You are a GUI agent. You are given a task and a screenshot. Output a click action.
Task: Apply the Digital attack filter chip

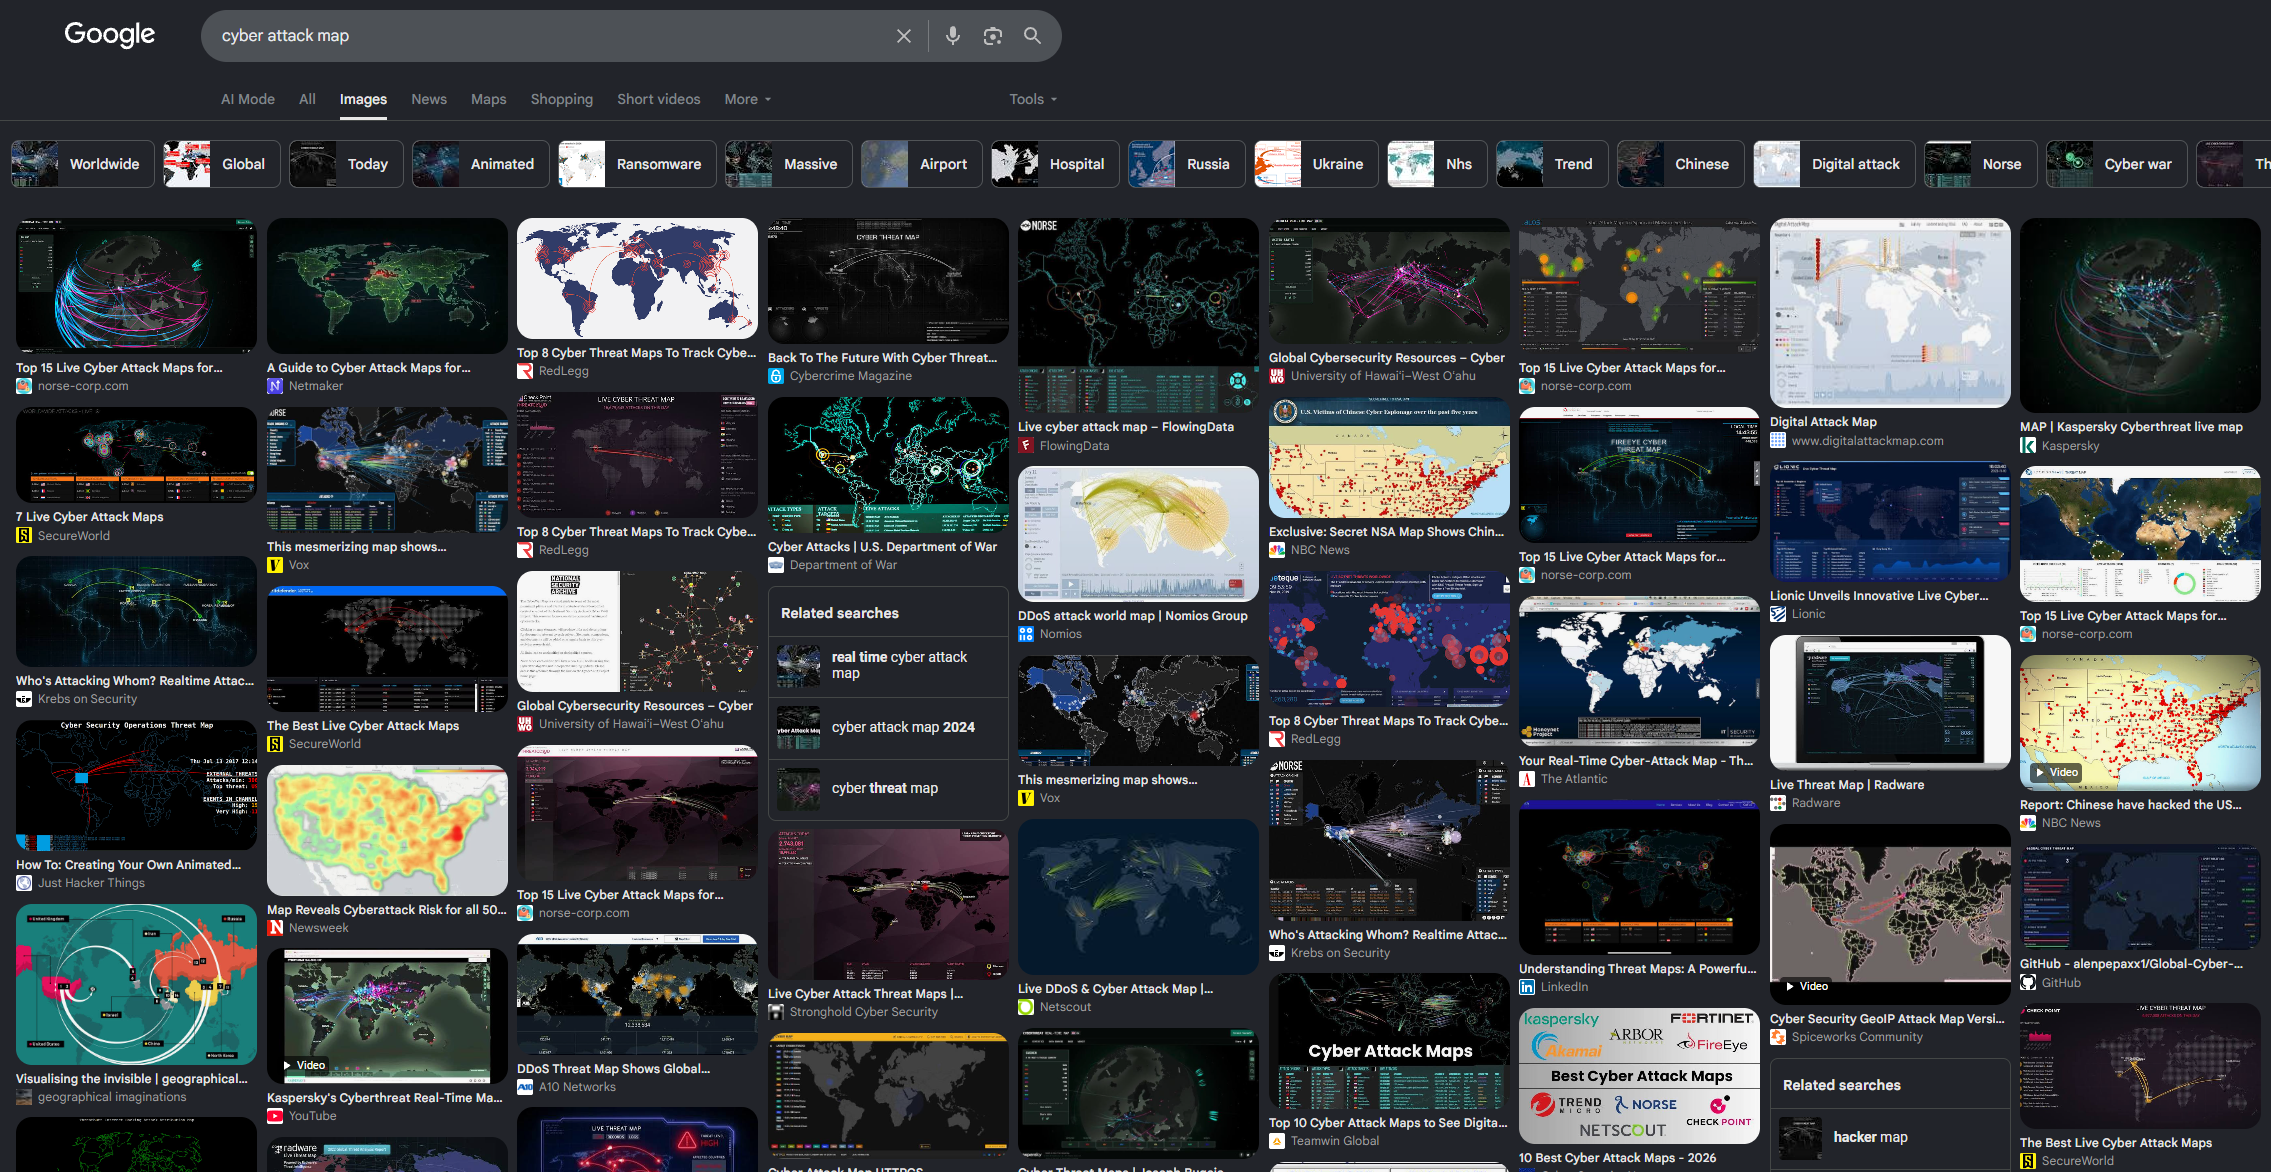click(1835, 164)
